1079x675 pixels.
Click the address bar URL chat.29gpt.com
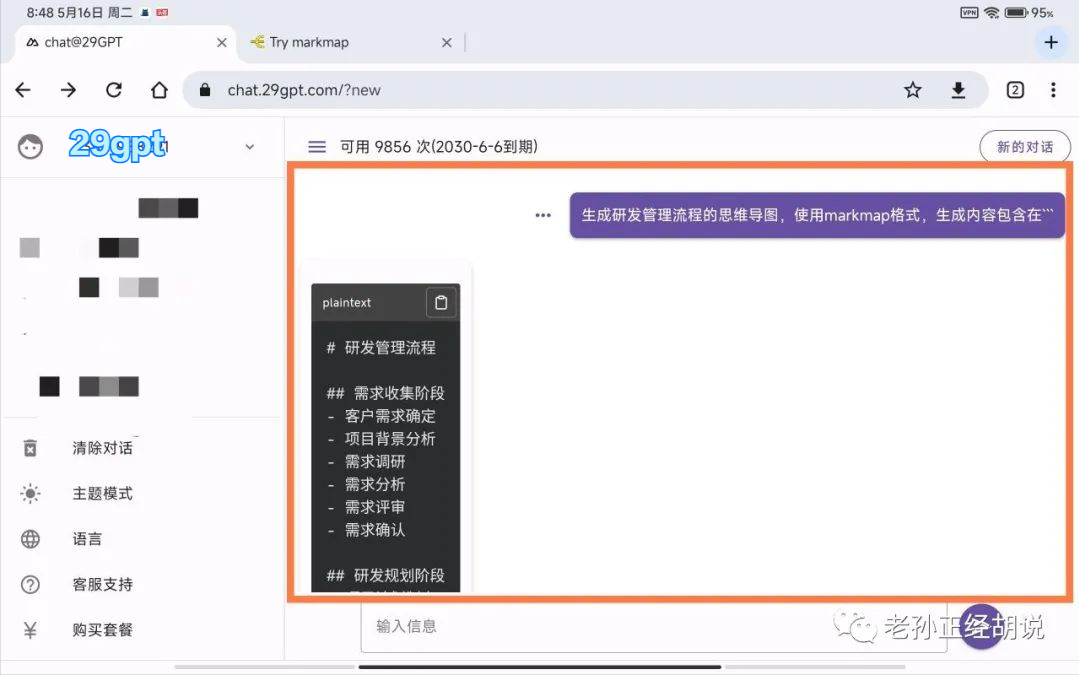tap(304, 90)
